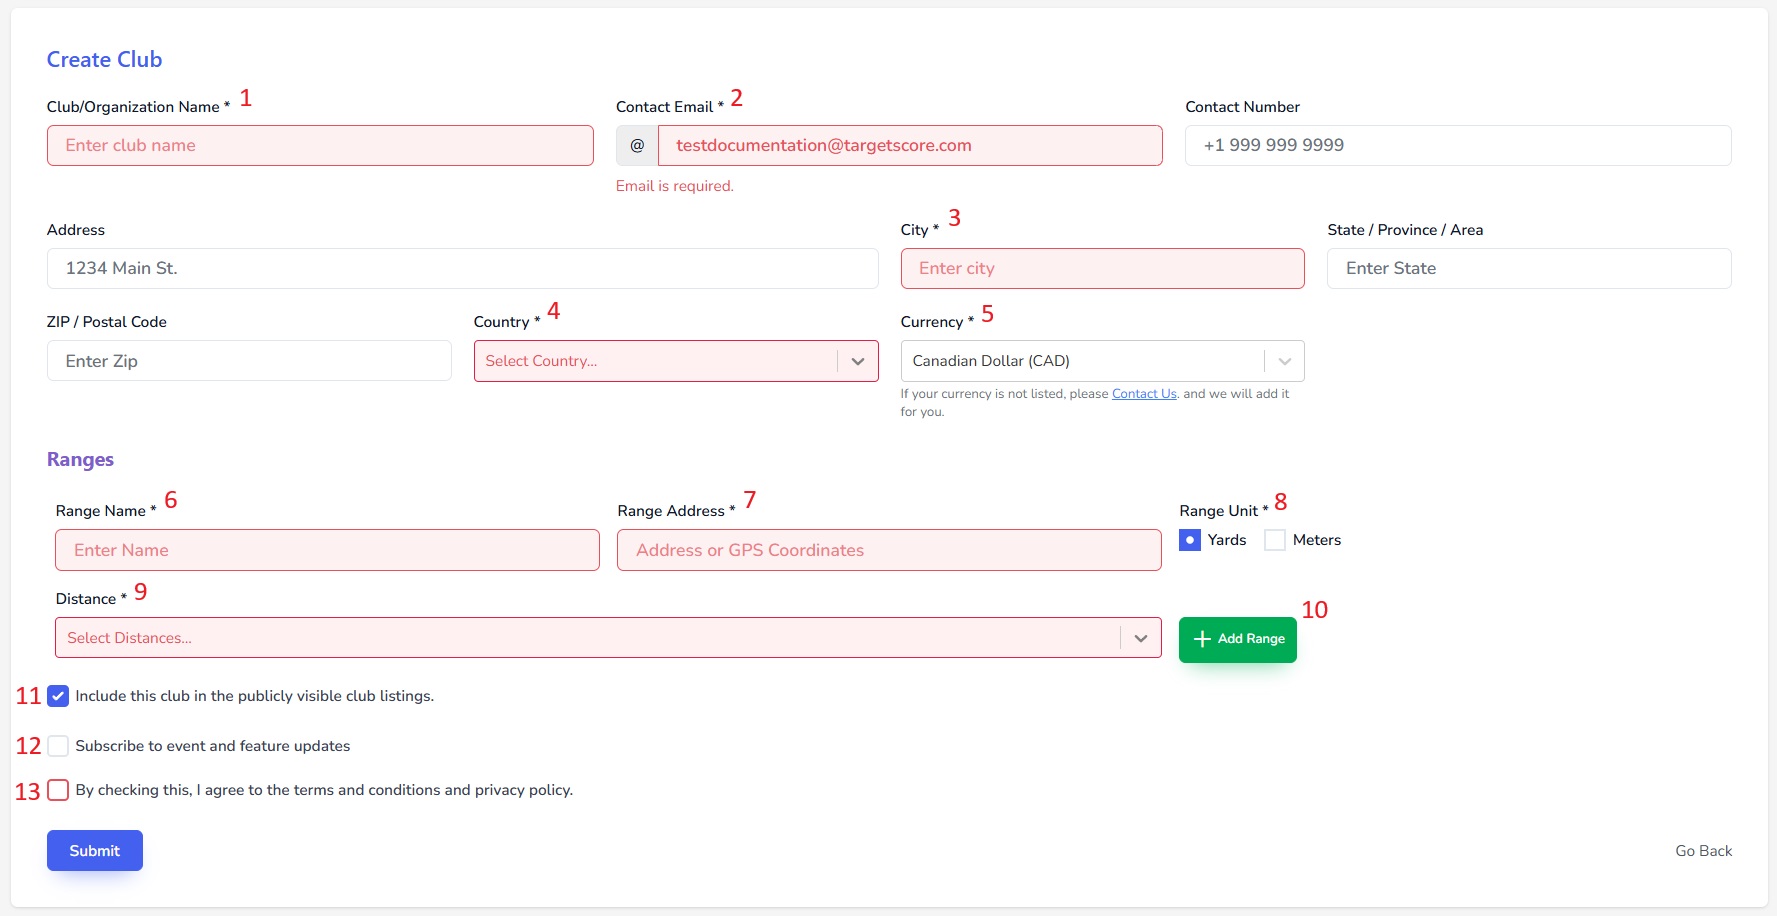Screen dimensions: 1777x916
Task: Agree to terms and conditions checkbox
Action: click(58, 790)
